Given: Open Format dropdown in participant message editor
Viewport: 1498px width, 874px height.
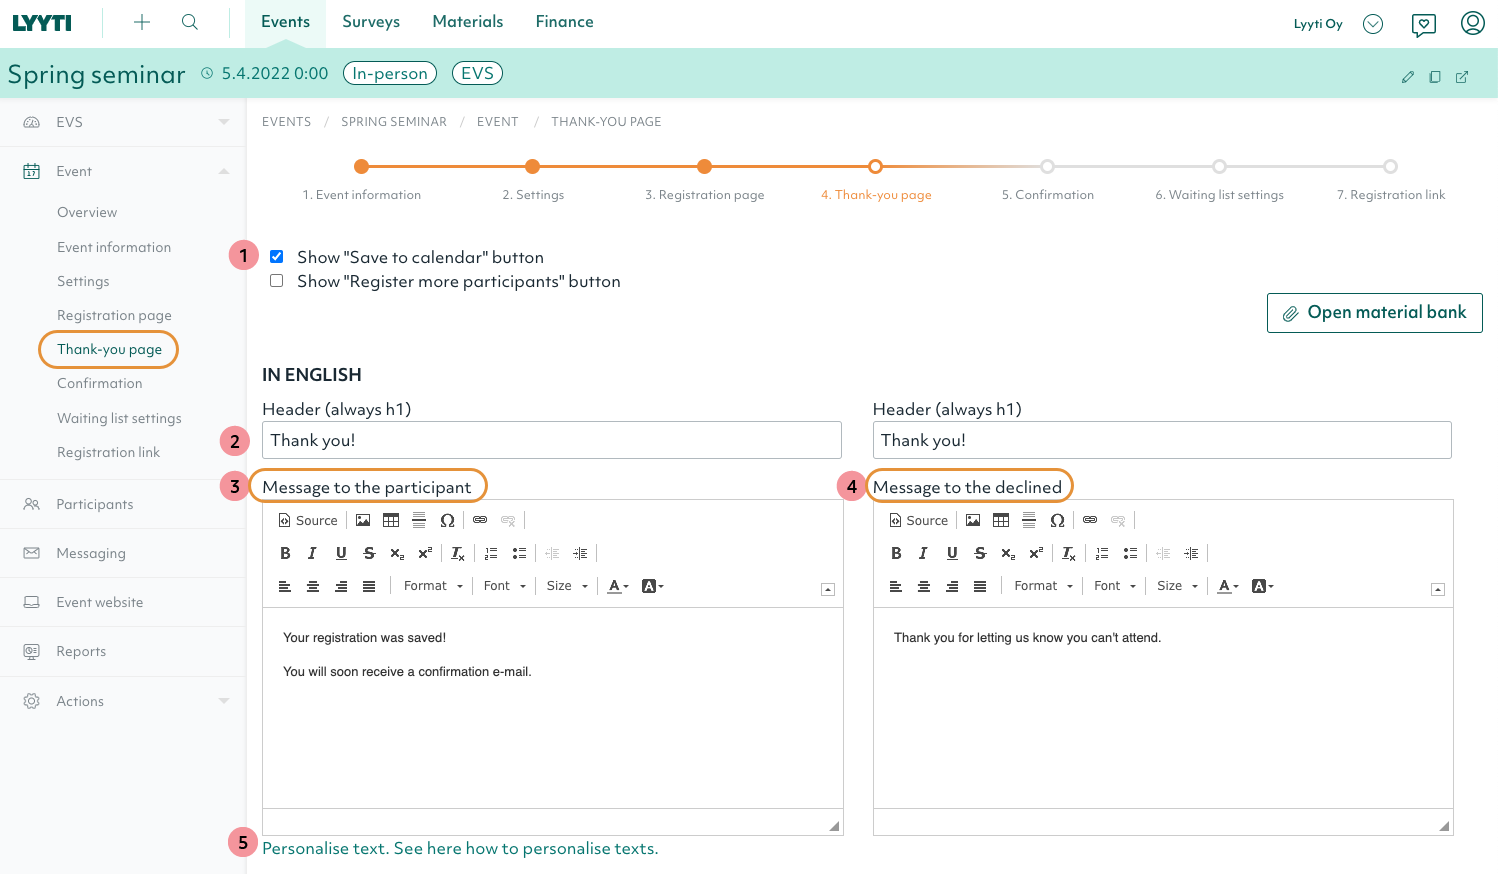Looking at the screenshot, I should 433,586.
